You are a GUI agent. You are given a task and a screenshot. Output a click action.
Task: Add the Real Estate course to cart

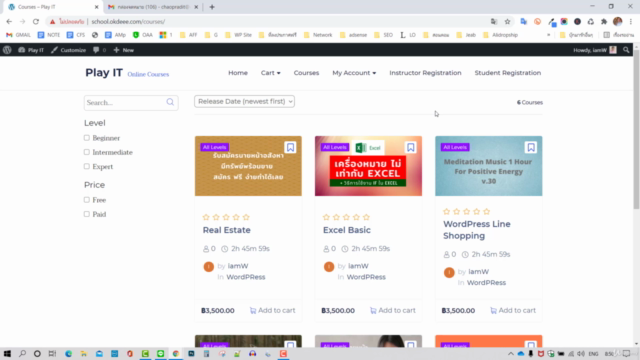pyautogui.click(x=272, y=310)
